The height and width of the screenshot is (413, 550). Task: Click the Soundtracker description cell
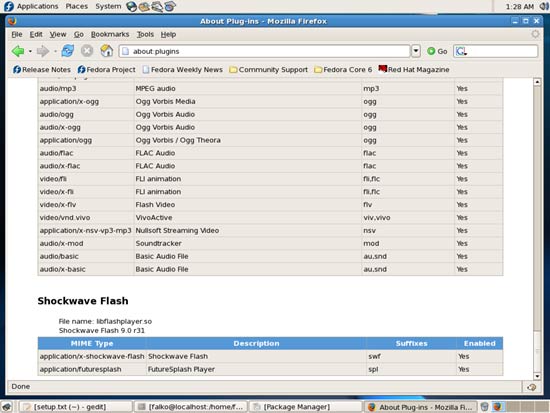(248, 243)
